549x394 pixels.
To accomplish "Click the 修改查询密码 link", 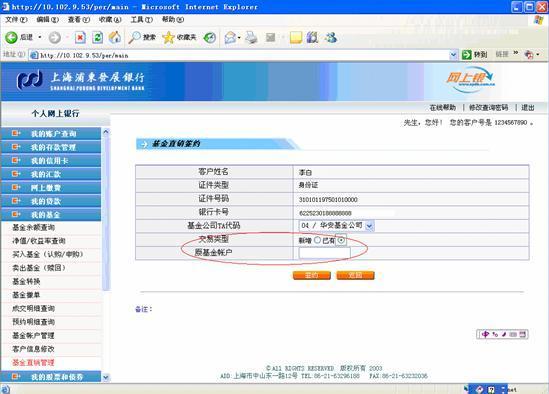I will 488,108.
